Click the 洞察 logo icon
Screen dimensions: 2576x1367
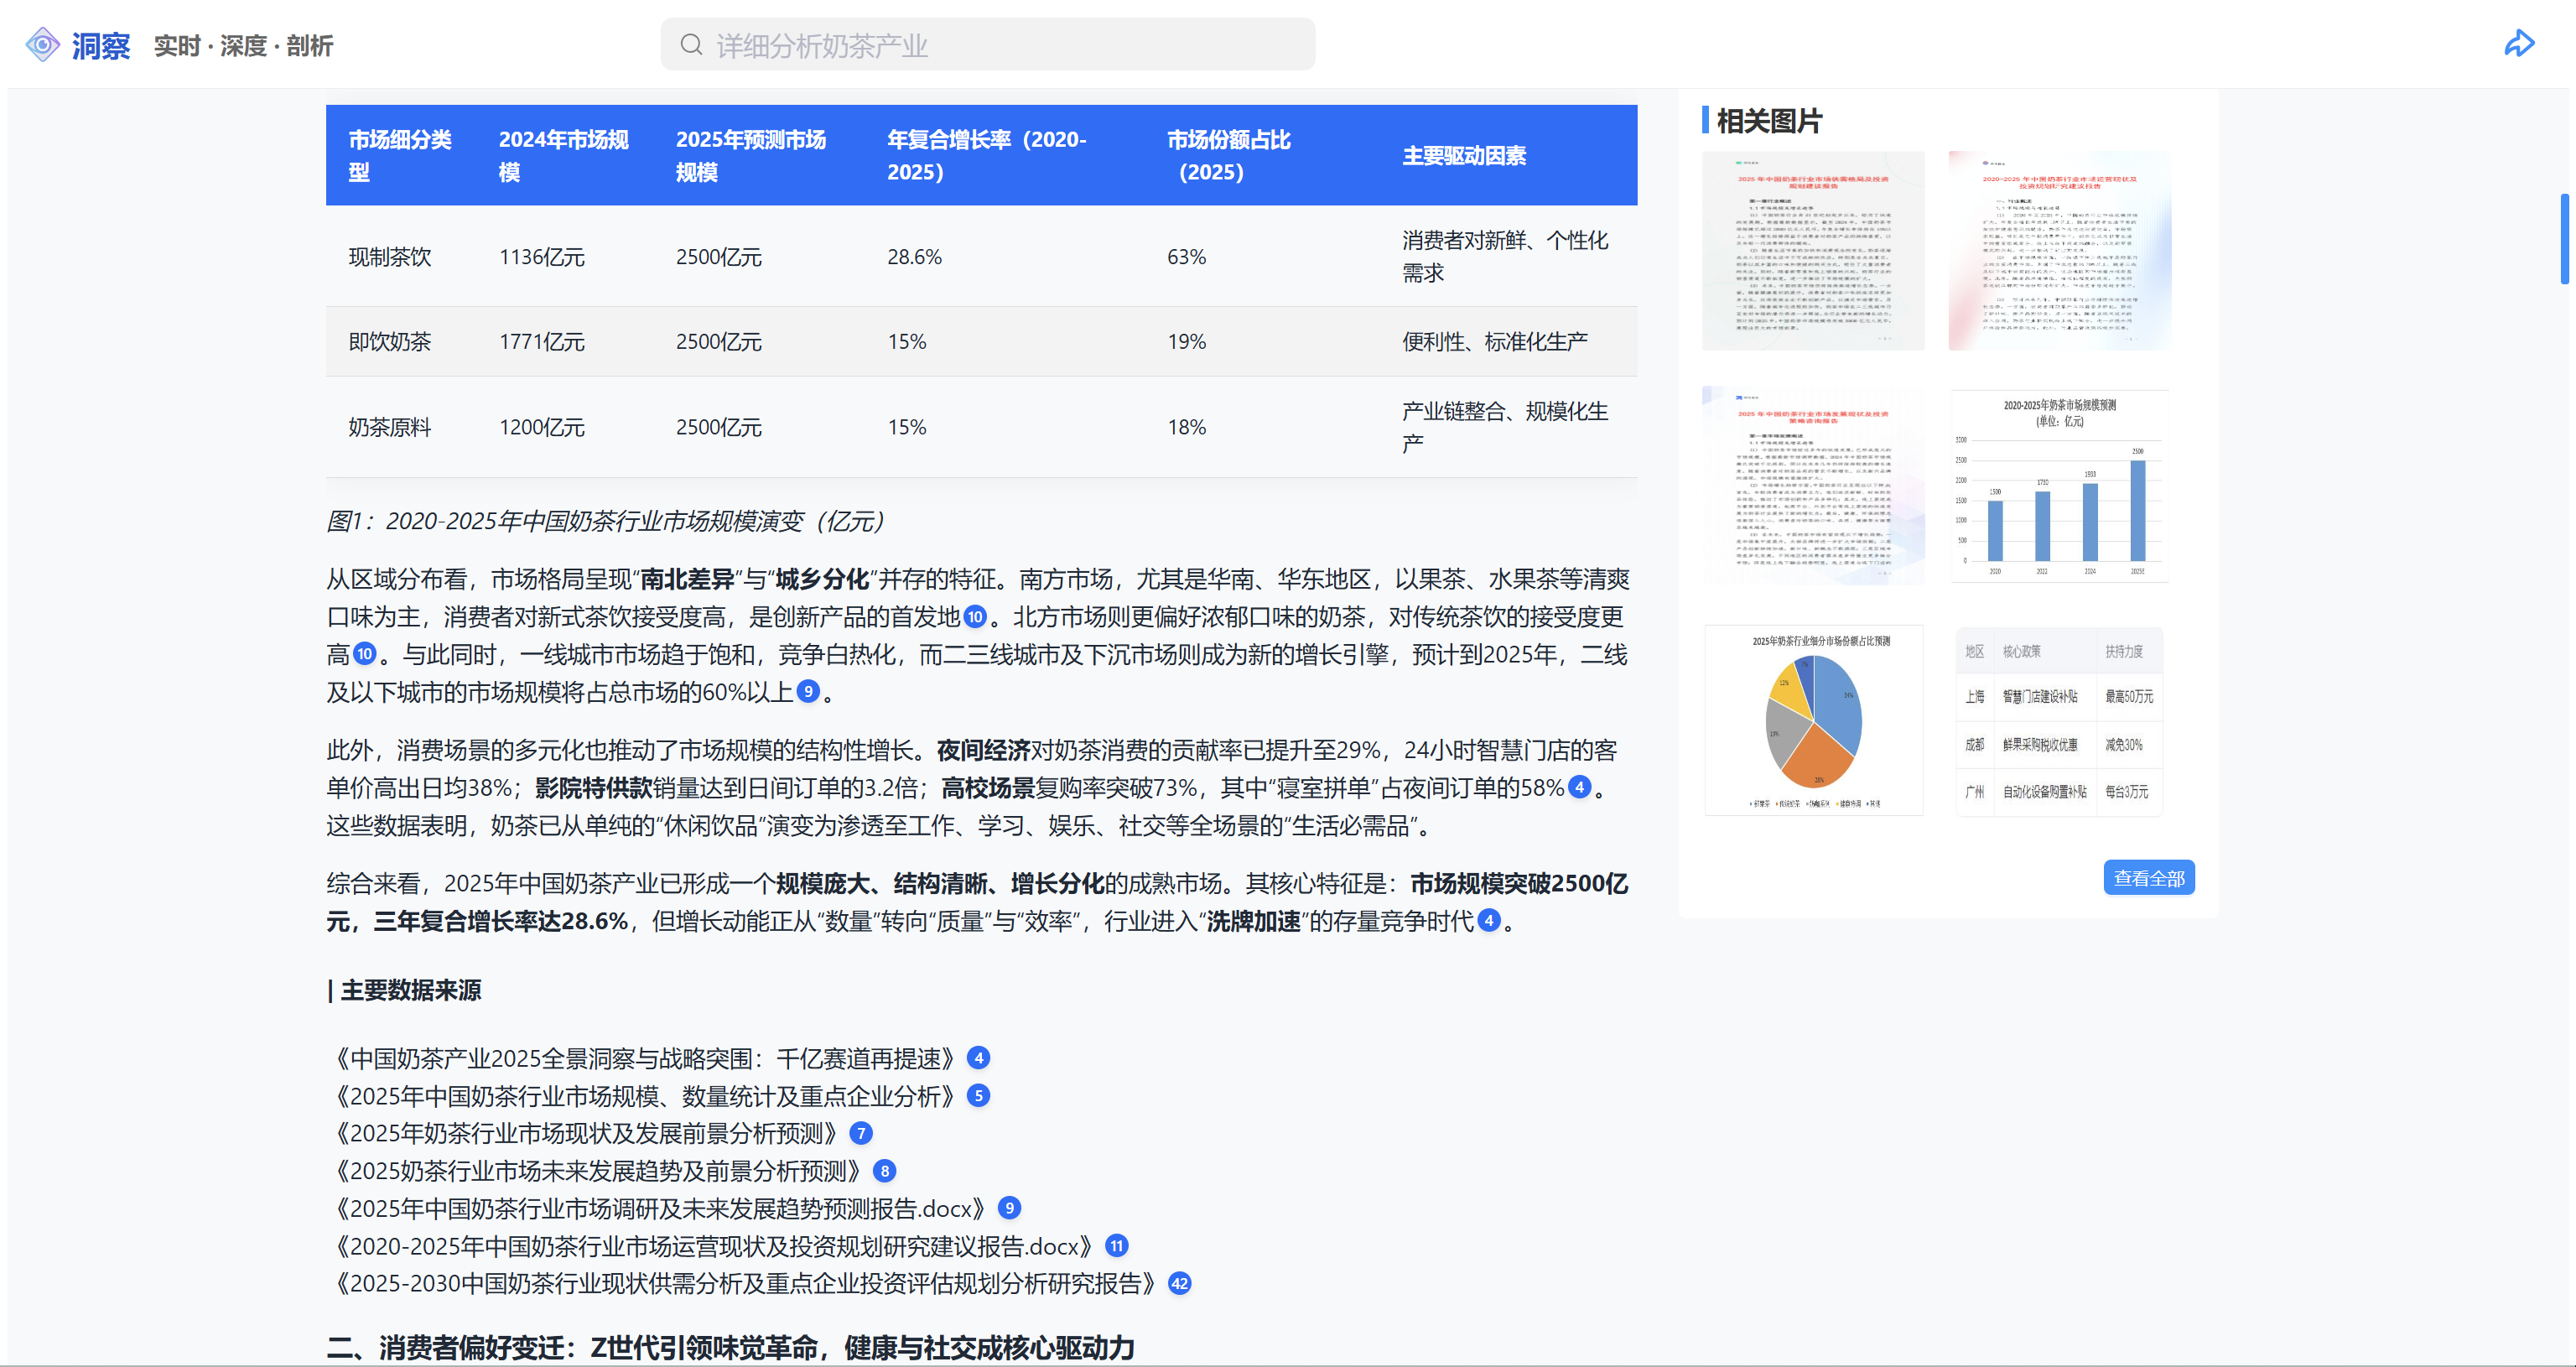43,45
